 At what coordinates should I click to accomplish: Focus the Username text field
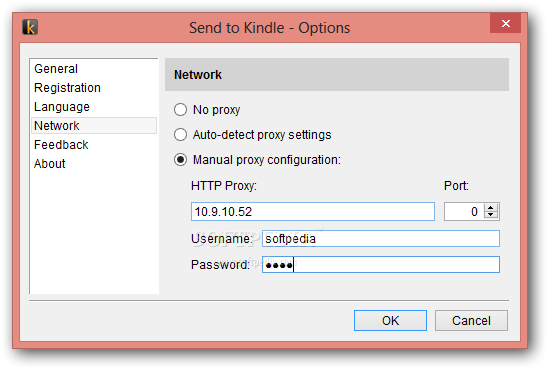pos(381,239)
